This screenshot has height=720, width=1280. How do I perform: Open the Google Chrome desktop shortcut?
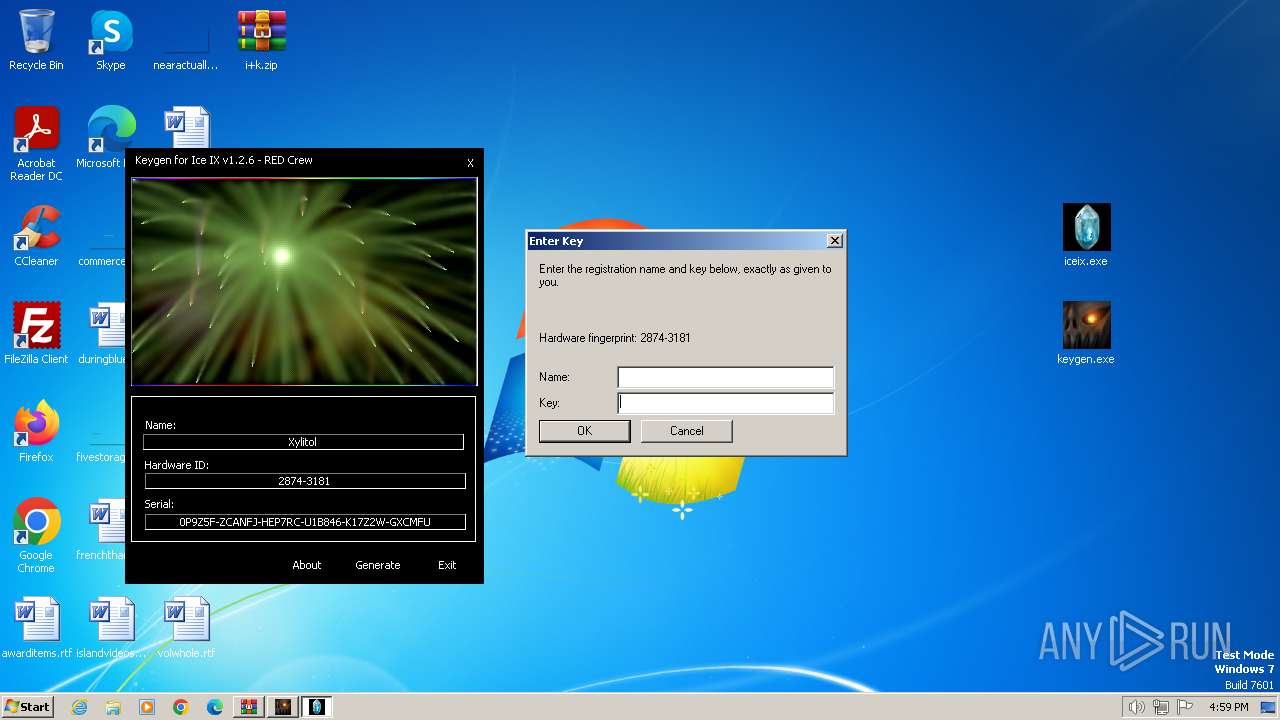pyautogui.click(x=36, y=536)
